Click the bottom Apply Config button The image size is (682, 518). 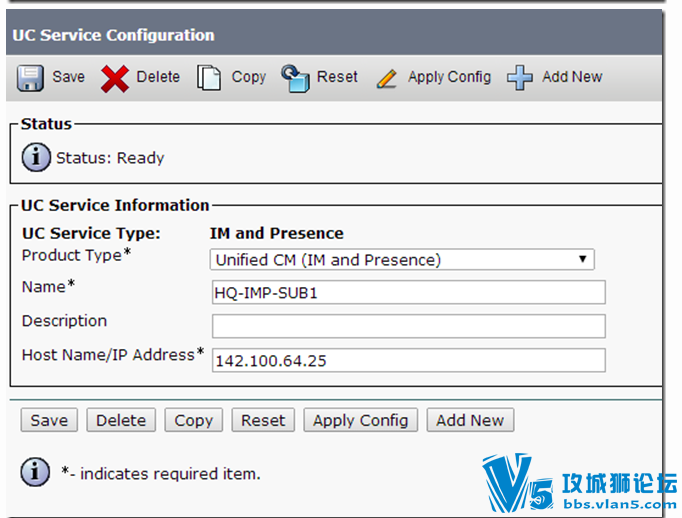coord(361,420)
